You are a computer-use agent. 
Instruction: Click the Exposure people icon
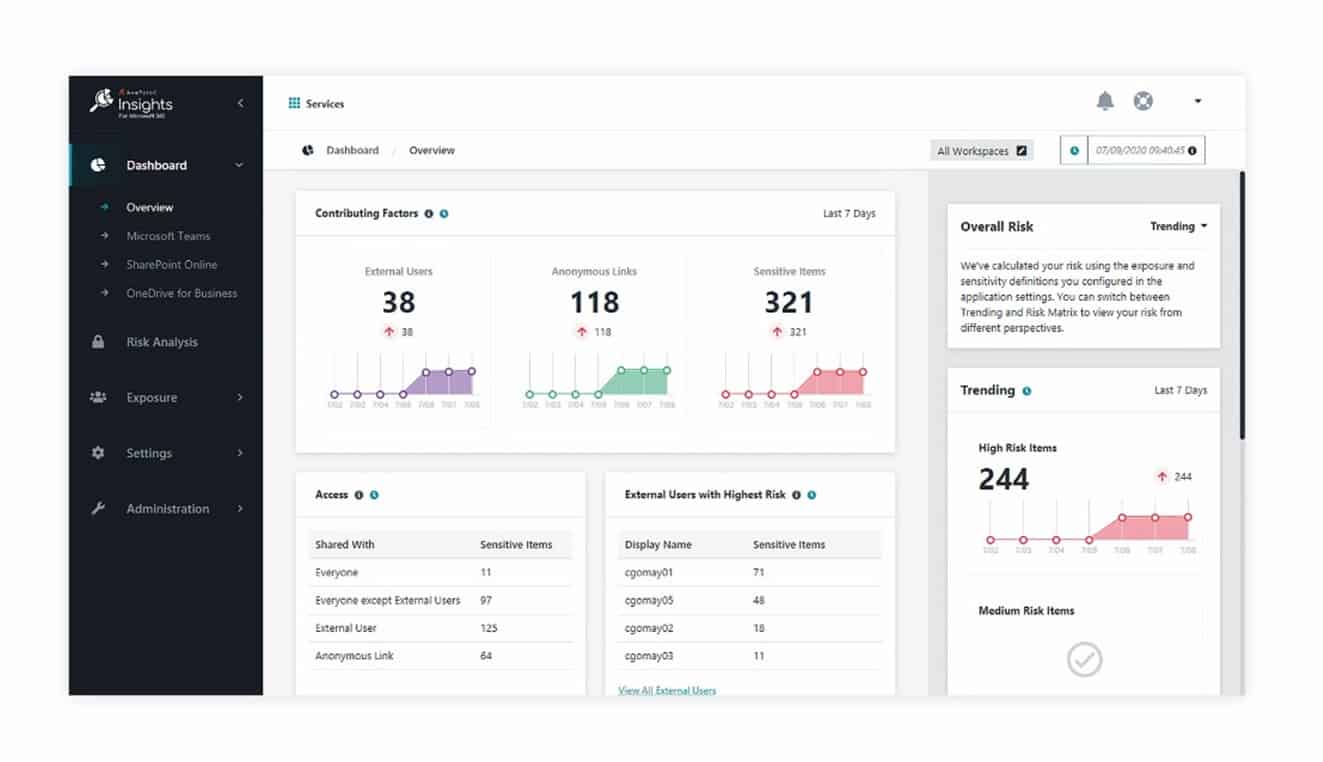click(x=98, y=397)
